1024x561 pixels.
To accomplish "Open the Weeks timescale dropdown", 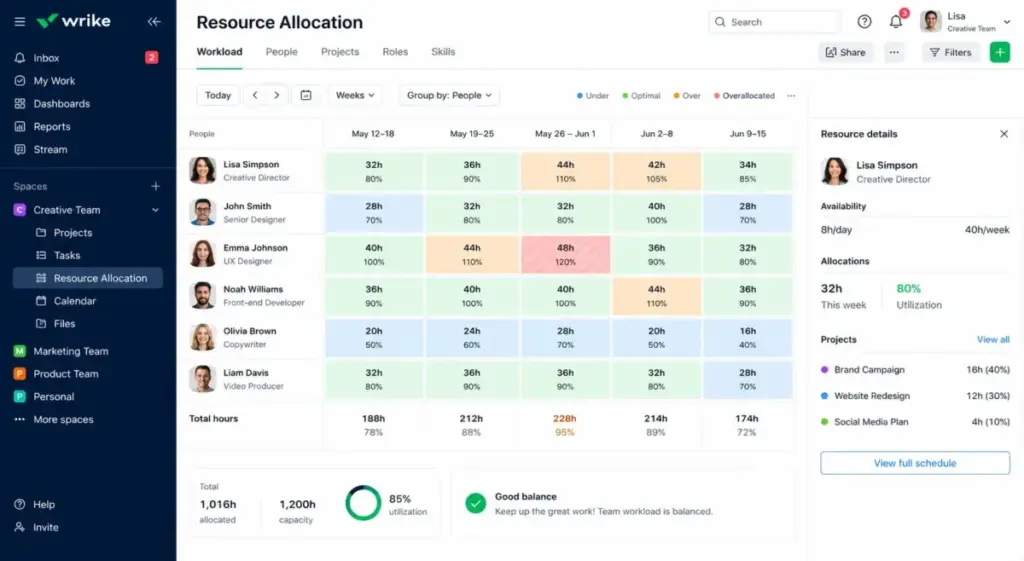I will pyautogui.click(x=355, y=95).
